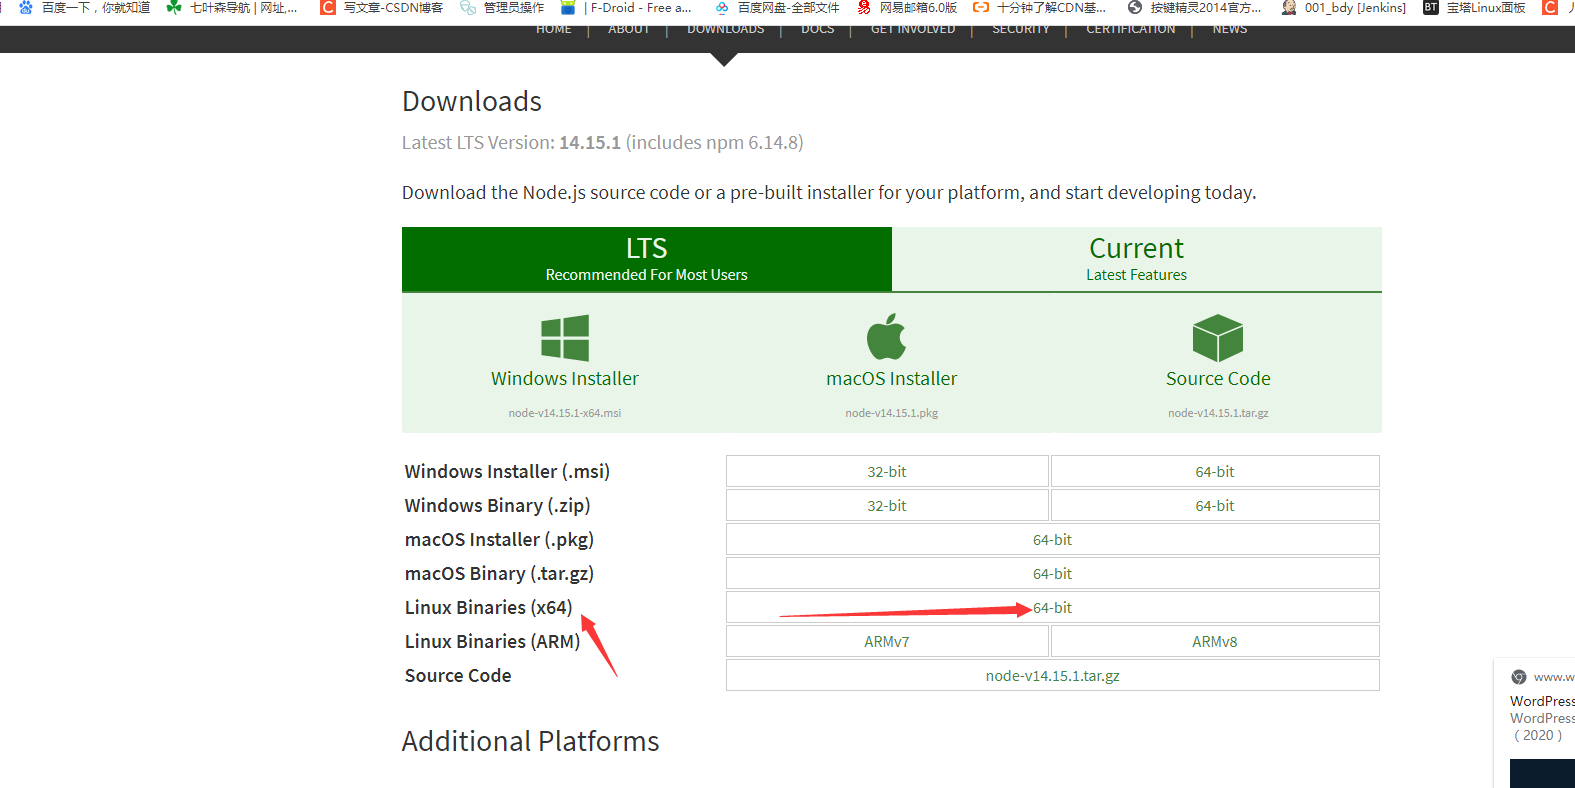This screenshot has height=788, width=1575.
Task: Open the GET INVOLVED nav item
Action: pos(913,30)
